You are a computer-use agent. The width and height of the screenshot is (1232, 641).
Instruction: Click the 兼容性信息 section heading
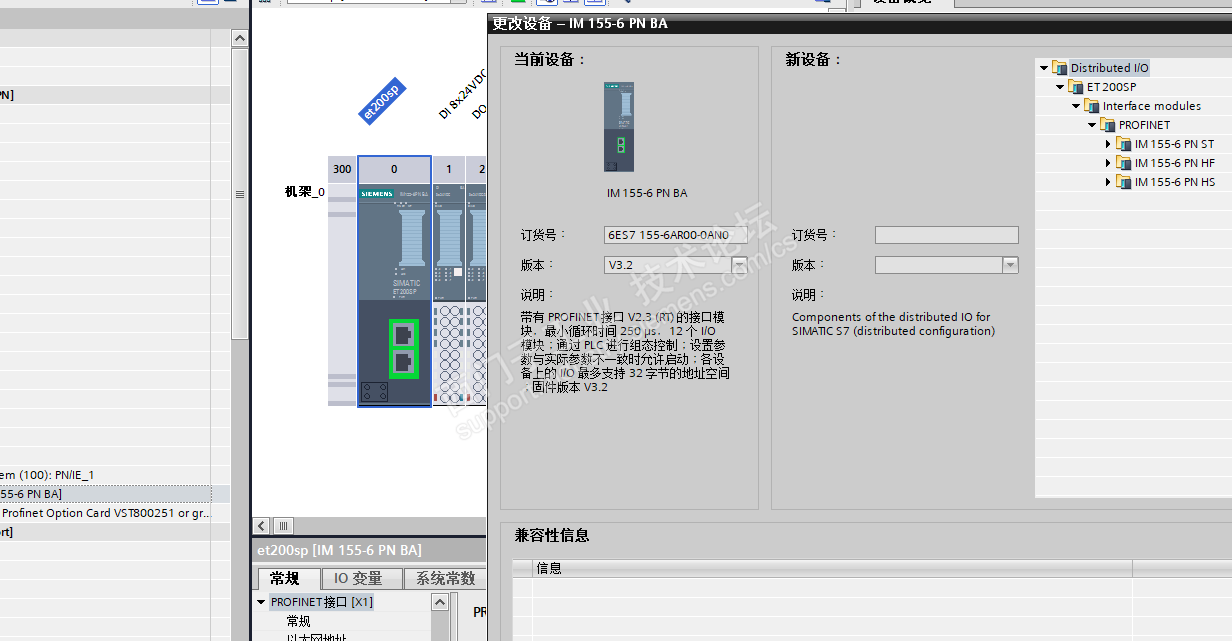(x=551, y=536)
